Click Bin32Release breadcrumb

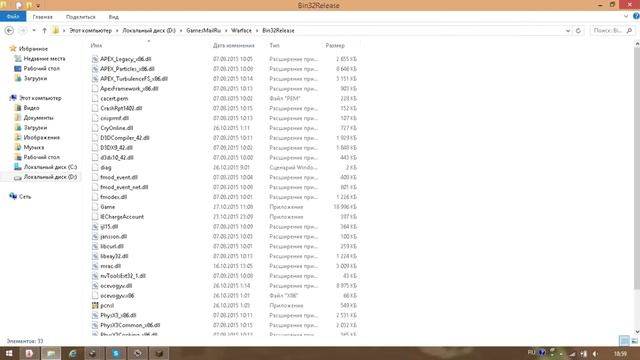coord(278,31)
